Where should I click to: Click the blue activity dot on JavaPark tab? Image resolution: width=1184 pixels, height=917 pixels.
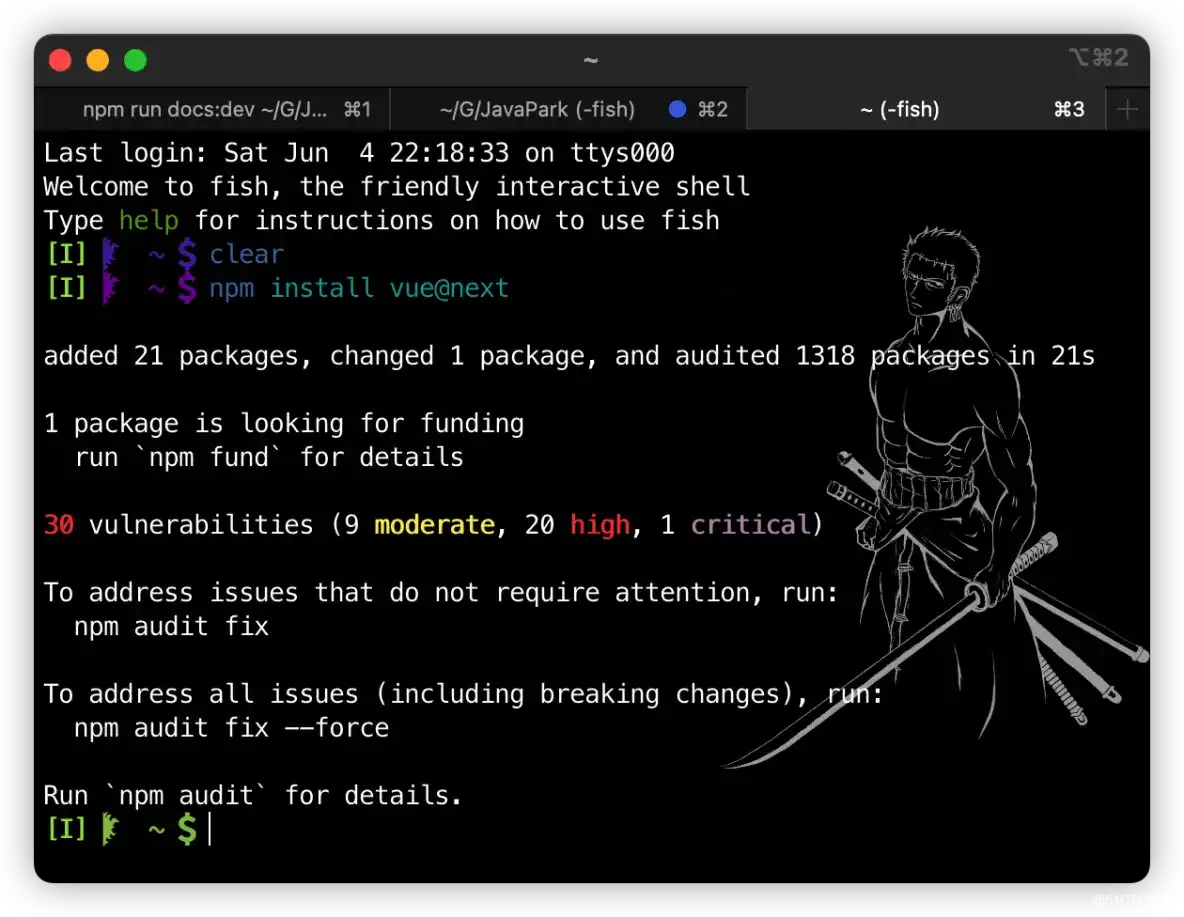point(677,110)
